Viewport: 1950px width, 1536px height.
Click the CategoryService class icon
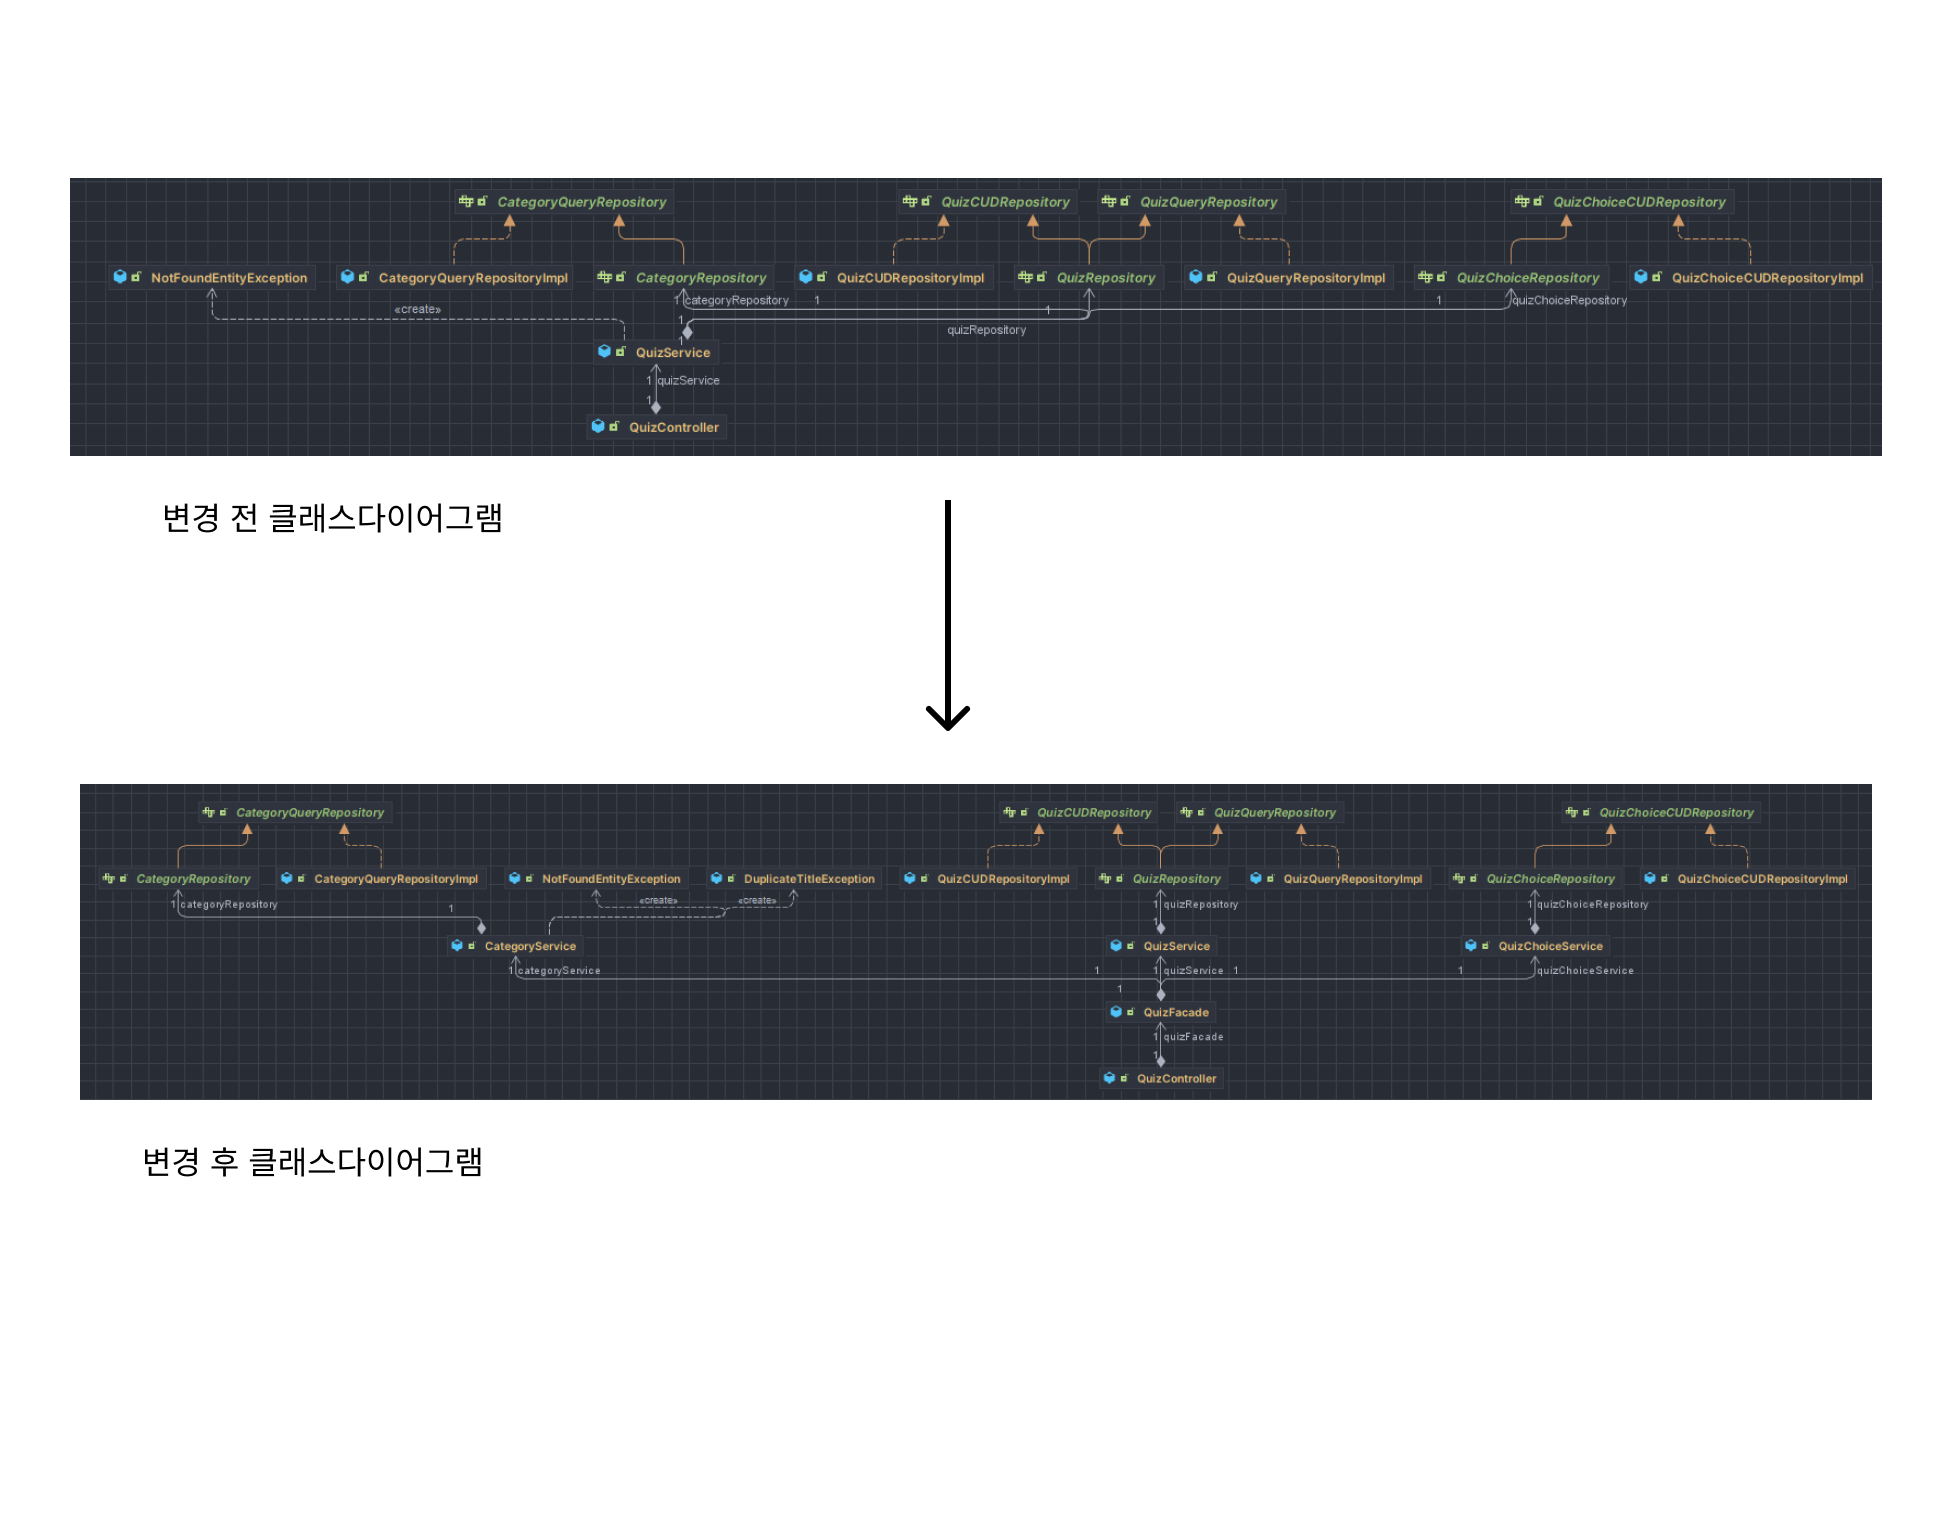tap(457, 945)
